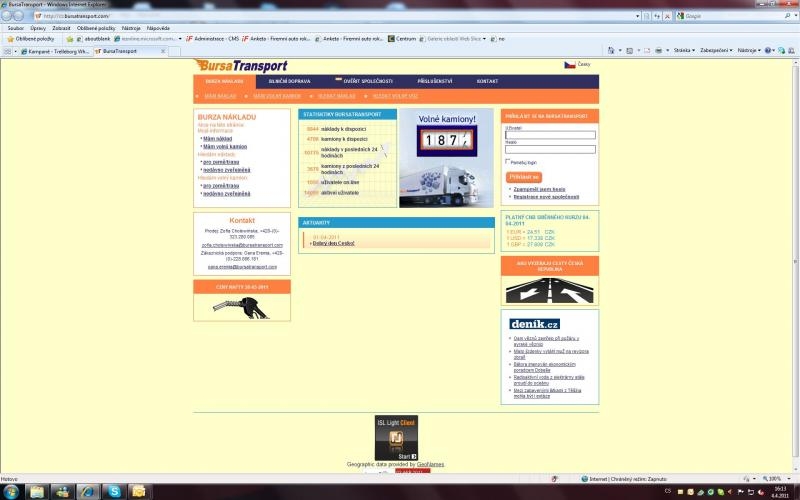Open the Nápověda menu
Viewport: 800px width, 500px height.
[158, 28]
